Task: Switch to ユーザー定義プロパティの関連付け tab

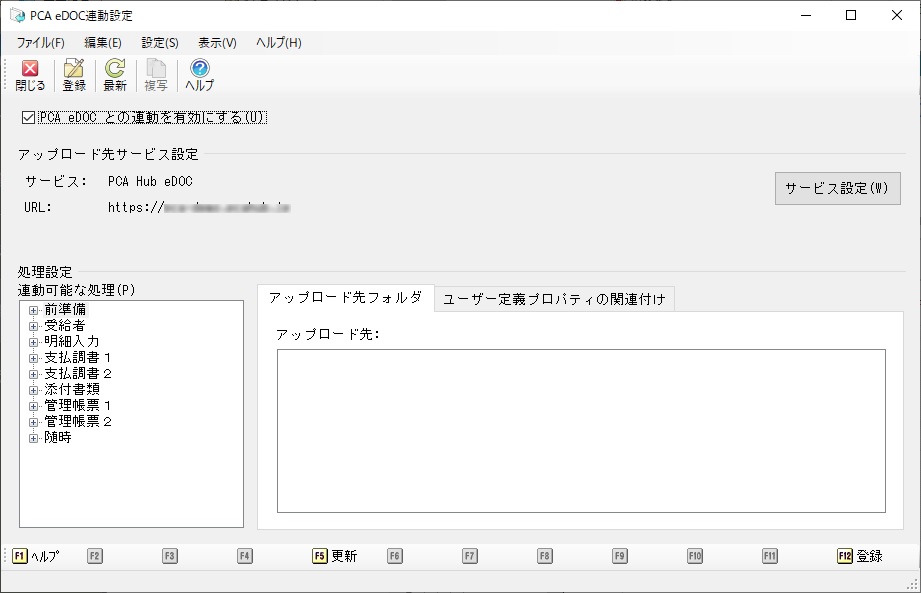Action: [x=554, y=299]
